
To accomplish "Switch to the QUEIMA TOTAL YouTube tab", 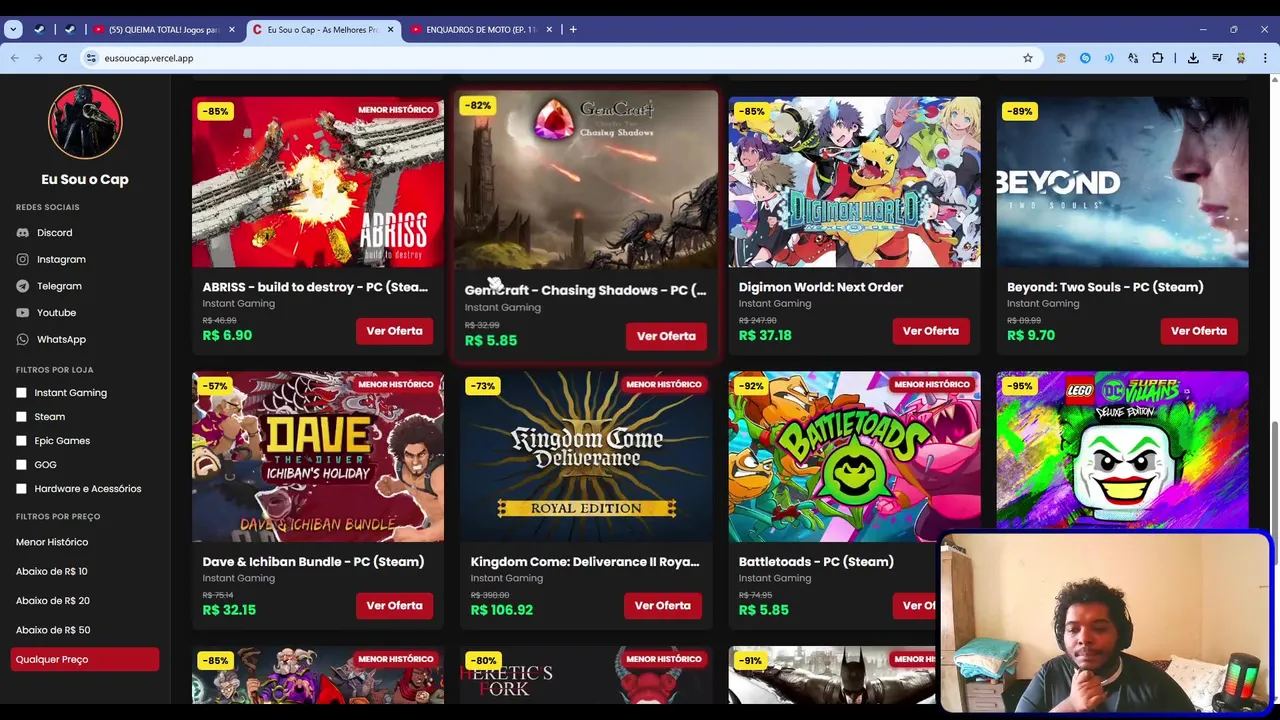I will click(x=165, y=30).
